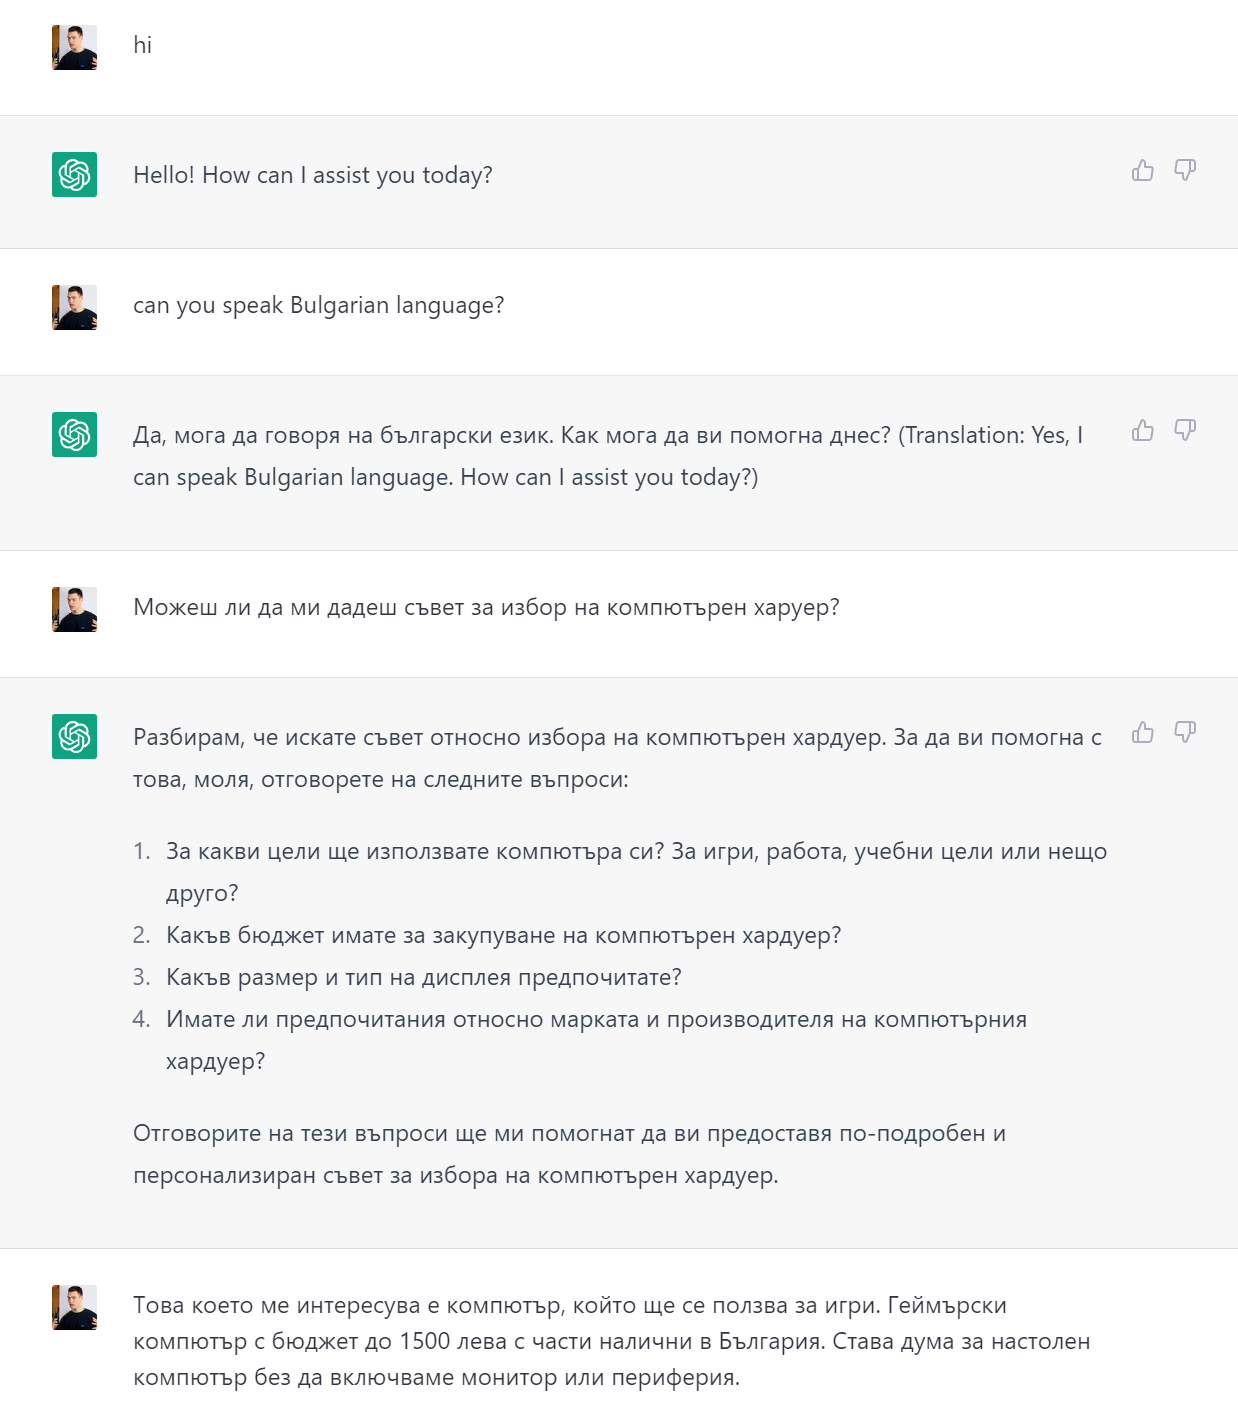
Task: Dislike the hardware questions list reply
Action: pyautogui.click(x=1185, y=732)
